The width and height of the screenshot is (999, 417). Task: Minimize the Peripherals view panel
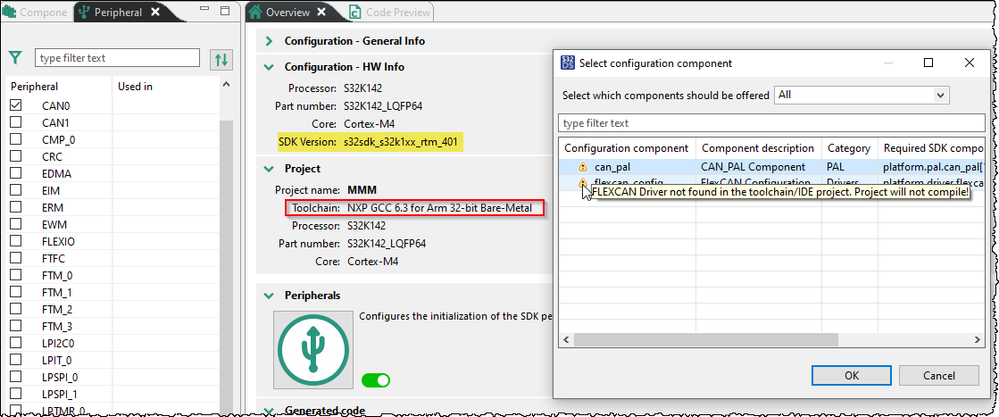(204, 10)
